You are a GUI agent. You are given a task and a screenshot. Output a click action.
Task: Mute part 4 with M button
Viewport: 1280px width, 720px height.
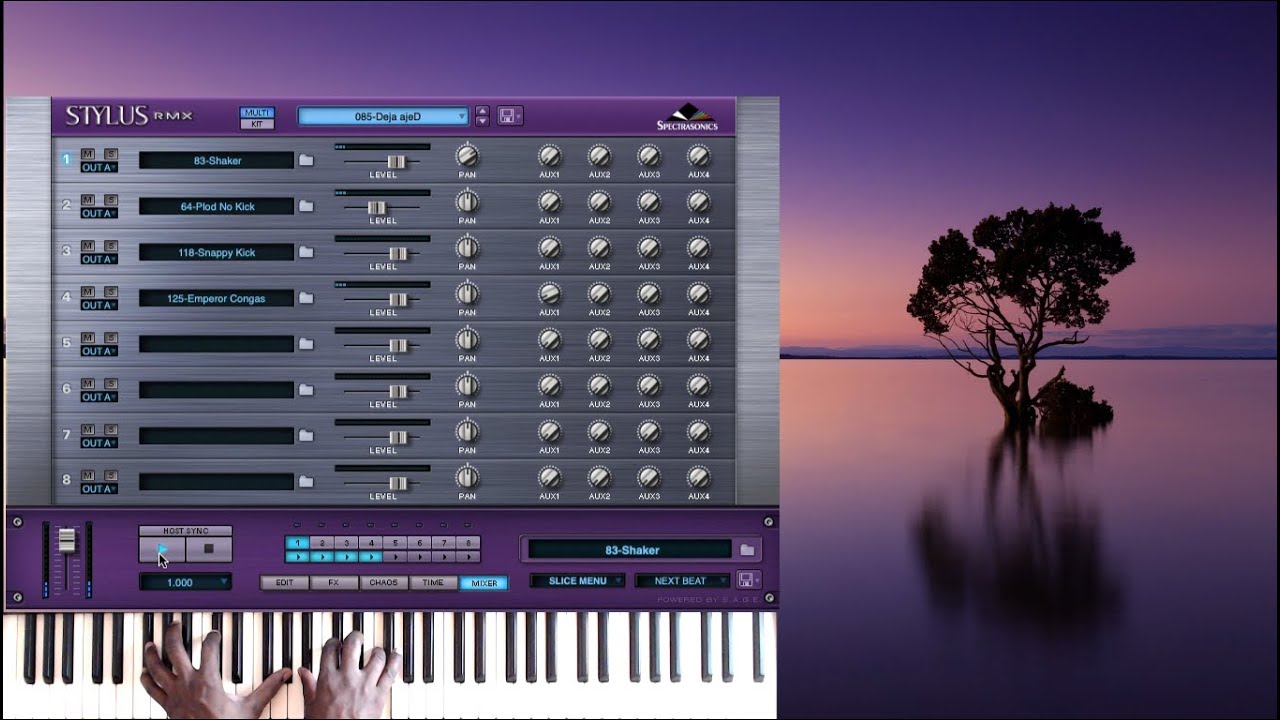(88, 291)
